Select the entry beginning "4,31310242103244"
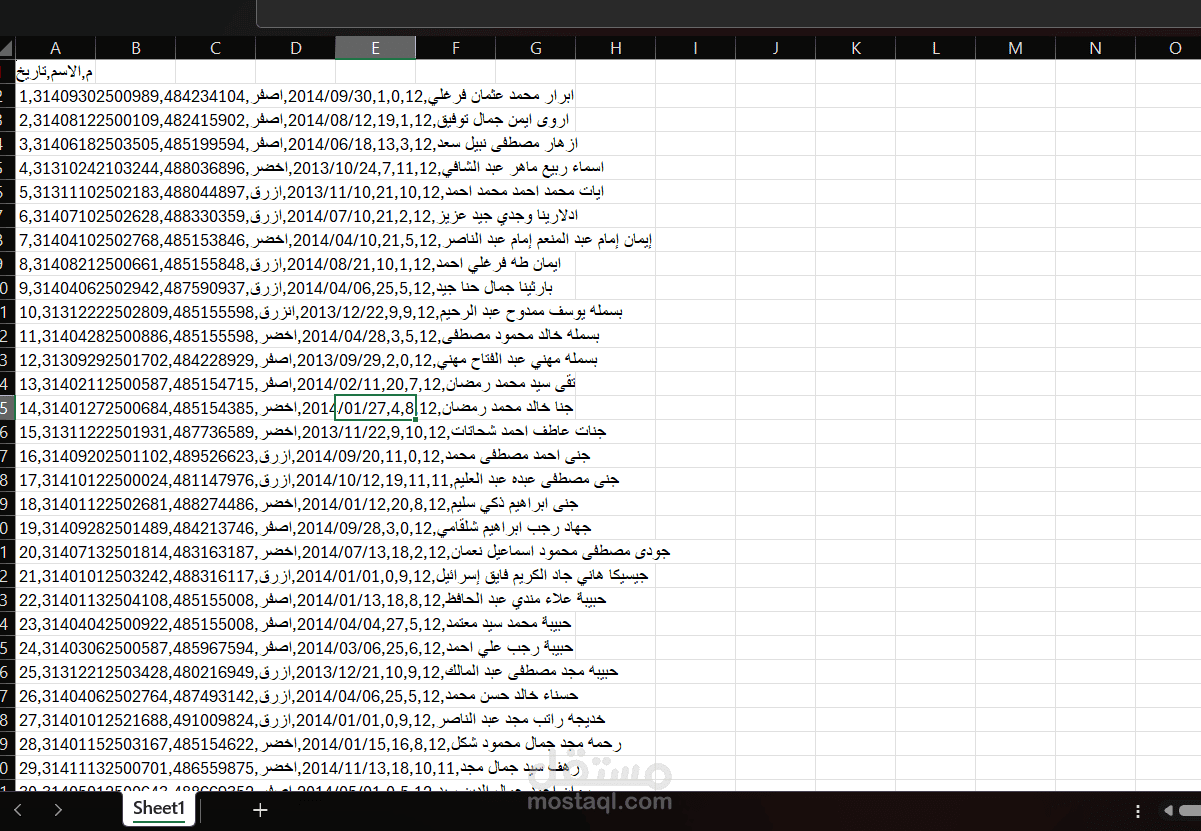Screen dimensions: 1201x831 pyautogui.click(x=311, y=168)
